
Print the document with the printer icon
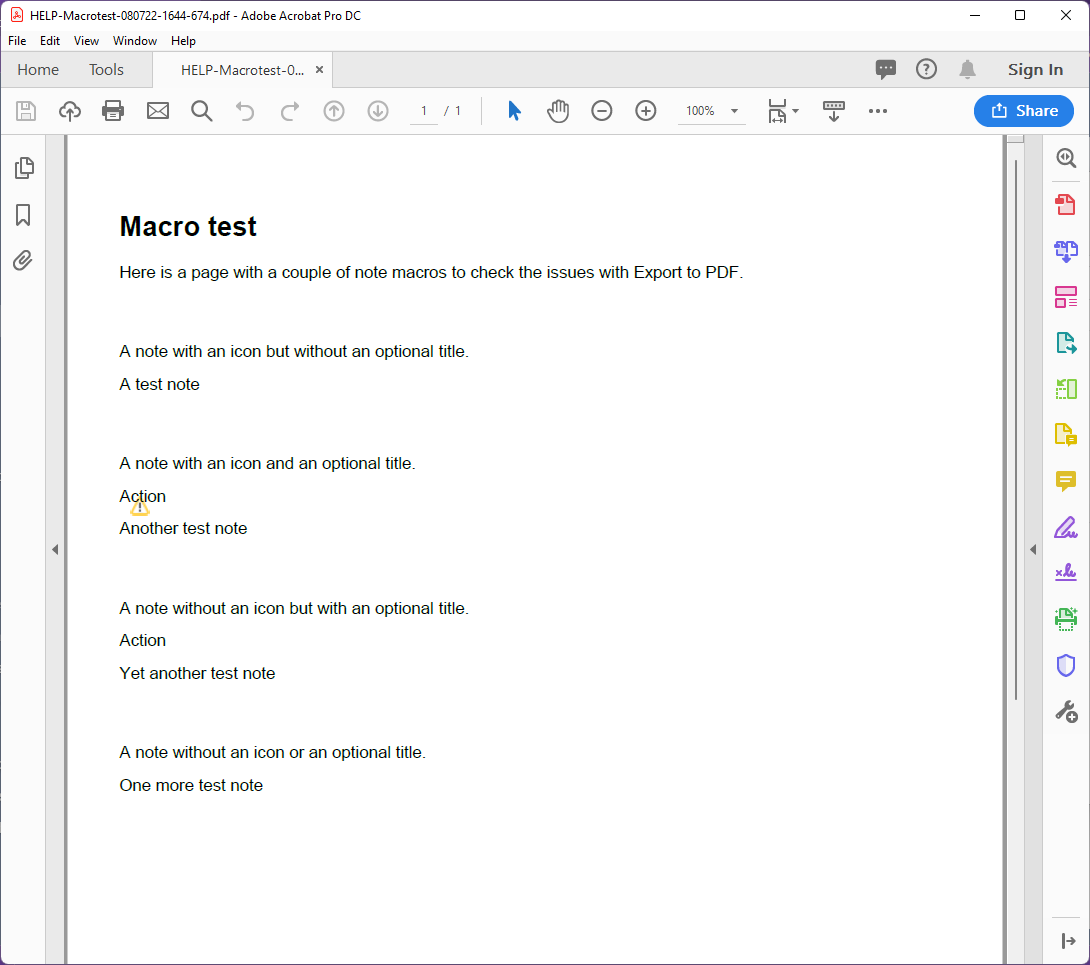pyautogui.click(x=113, y=111)
